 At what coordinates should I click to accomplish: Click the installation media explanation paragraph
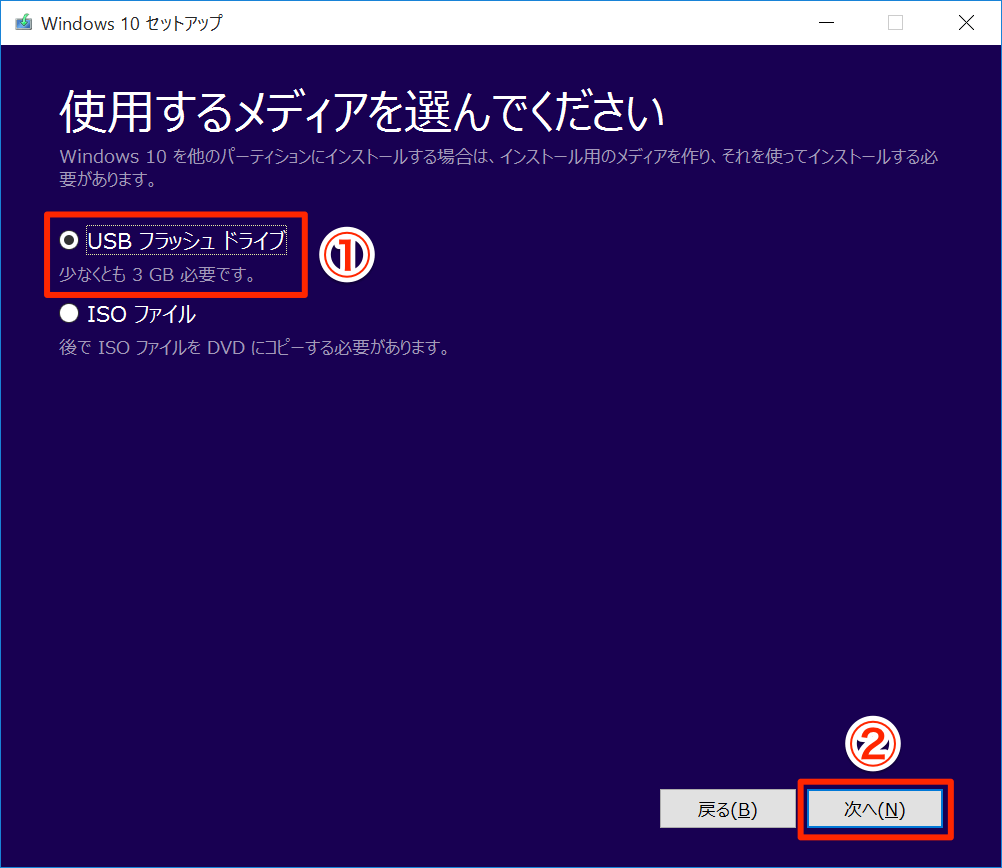(498, 168)
